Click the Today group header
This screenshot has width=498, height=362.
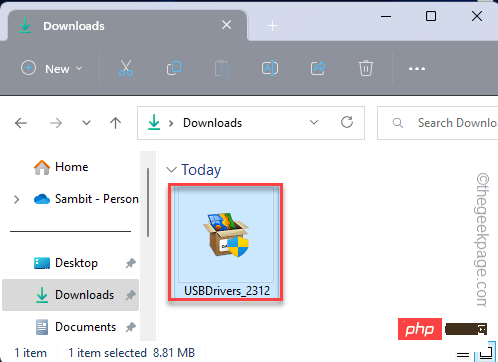tap(201, 170)
